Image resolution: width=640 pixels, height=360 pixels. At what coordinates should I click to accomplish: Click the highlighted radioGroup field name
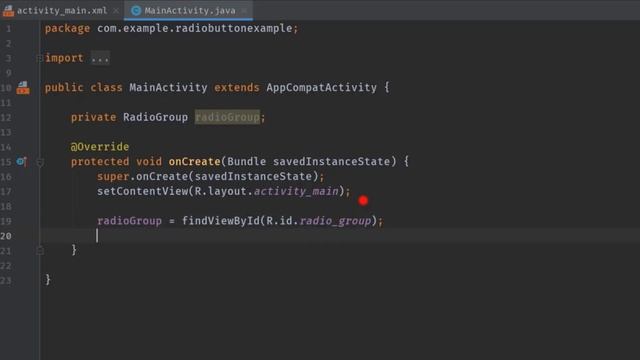[x=227, y=117]
